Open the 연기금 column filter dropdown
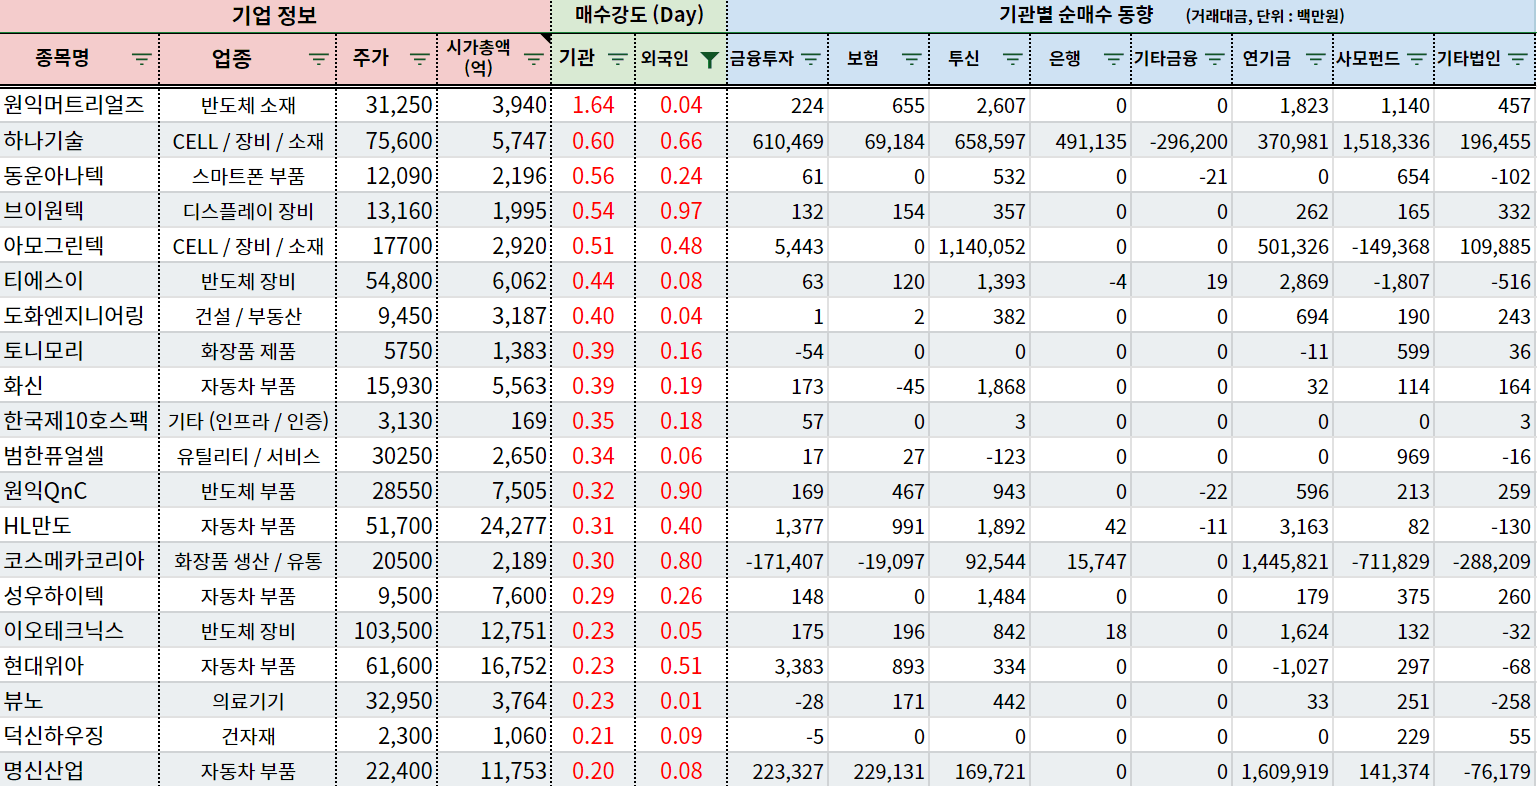This screenshot has height=786, width=1537. point(1316,59)
